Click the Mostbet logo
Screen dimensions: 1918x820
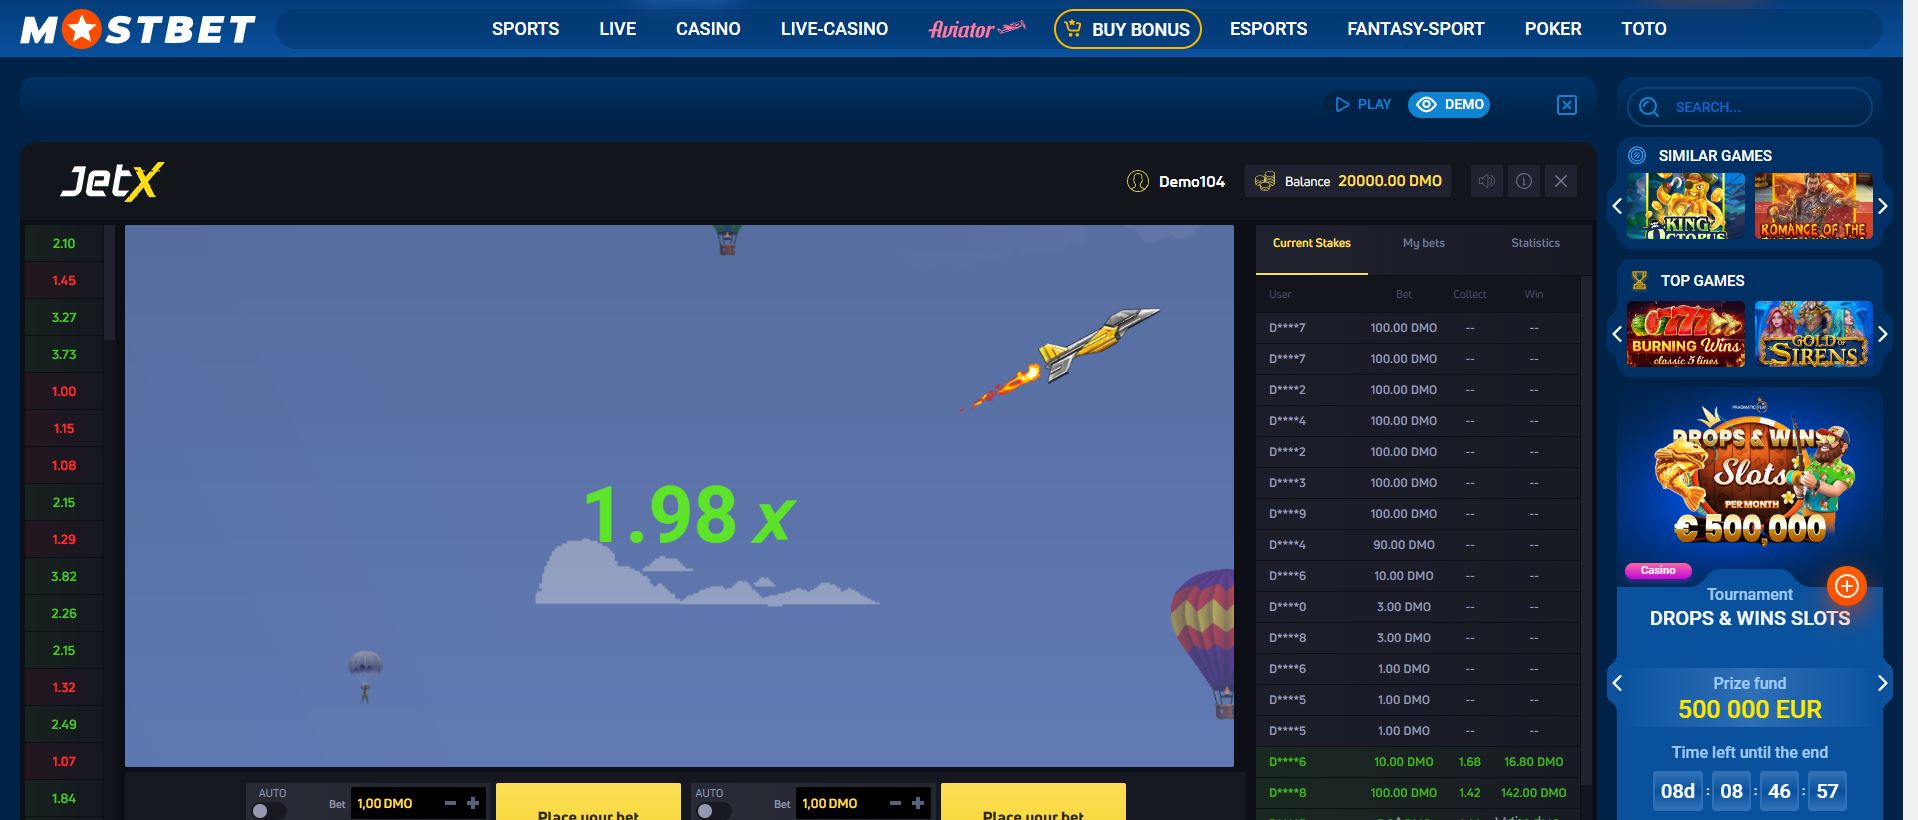[x=138, y=30]
